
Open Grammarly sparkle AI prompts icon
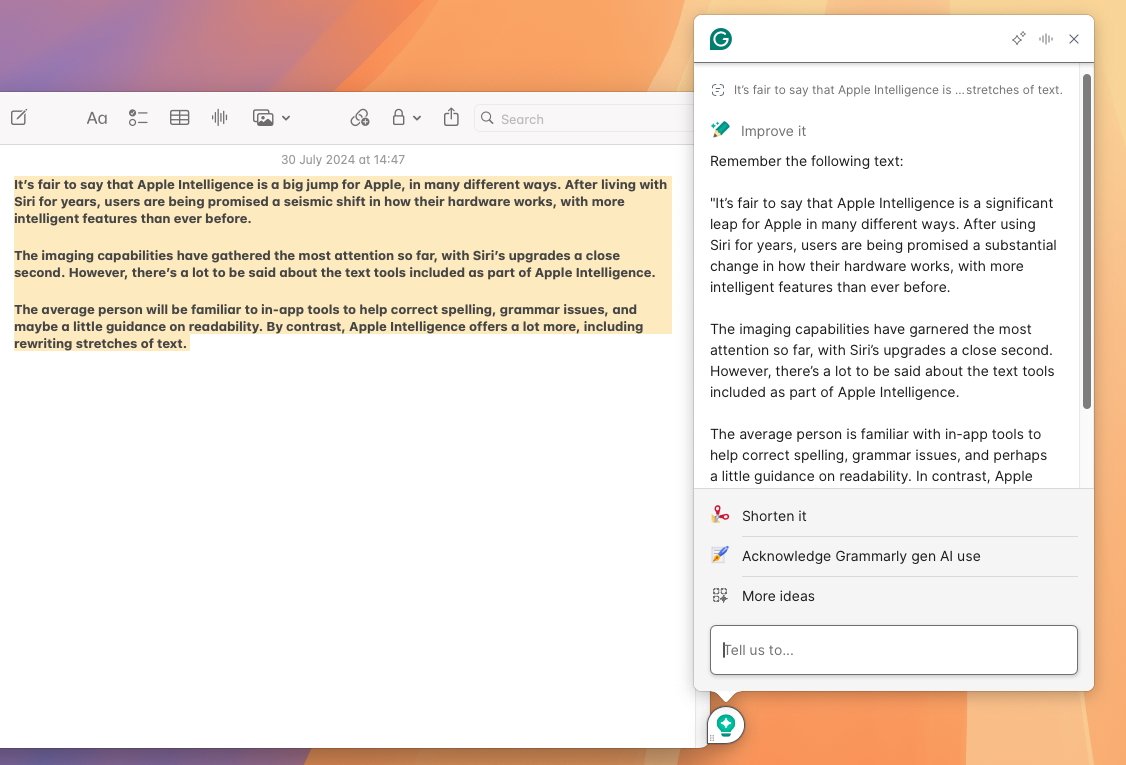click(1018, 39)
